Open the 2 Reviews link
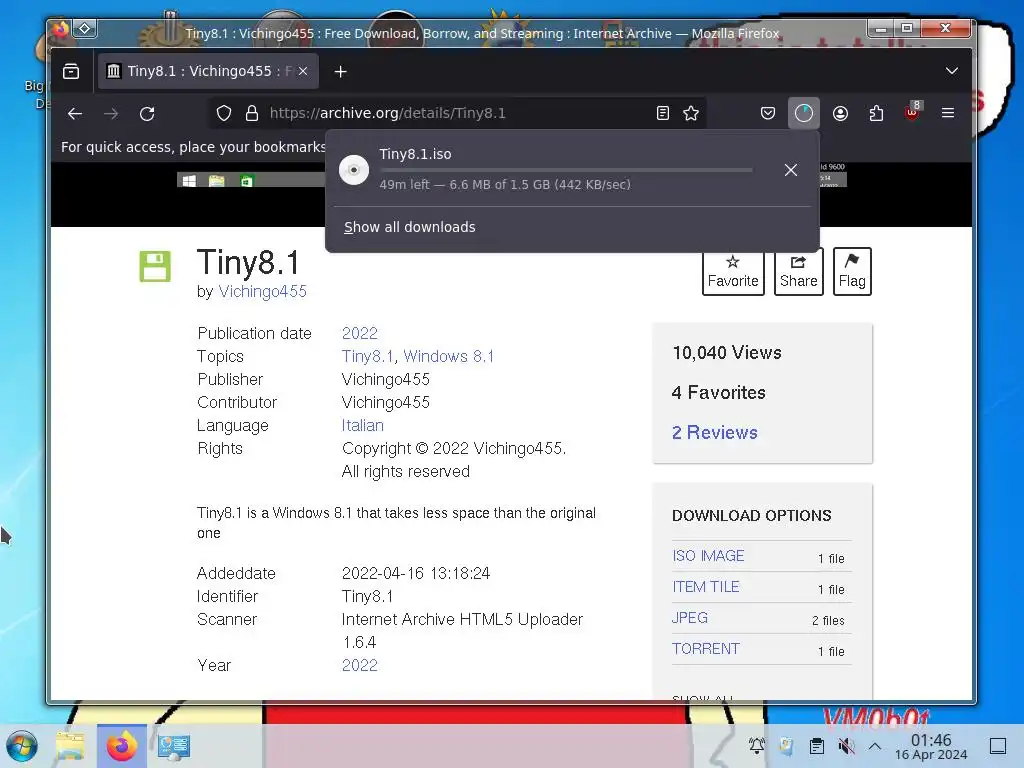 714,432
